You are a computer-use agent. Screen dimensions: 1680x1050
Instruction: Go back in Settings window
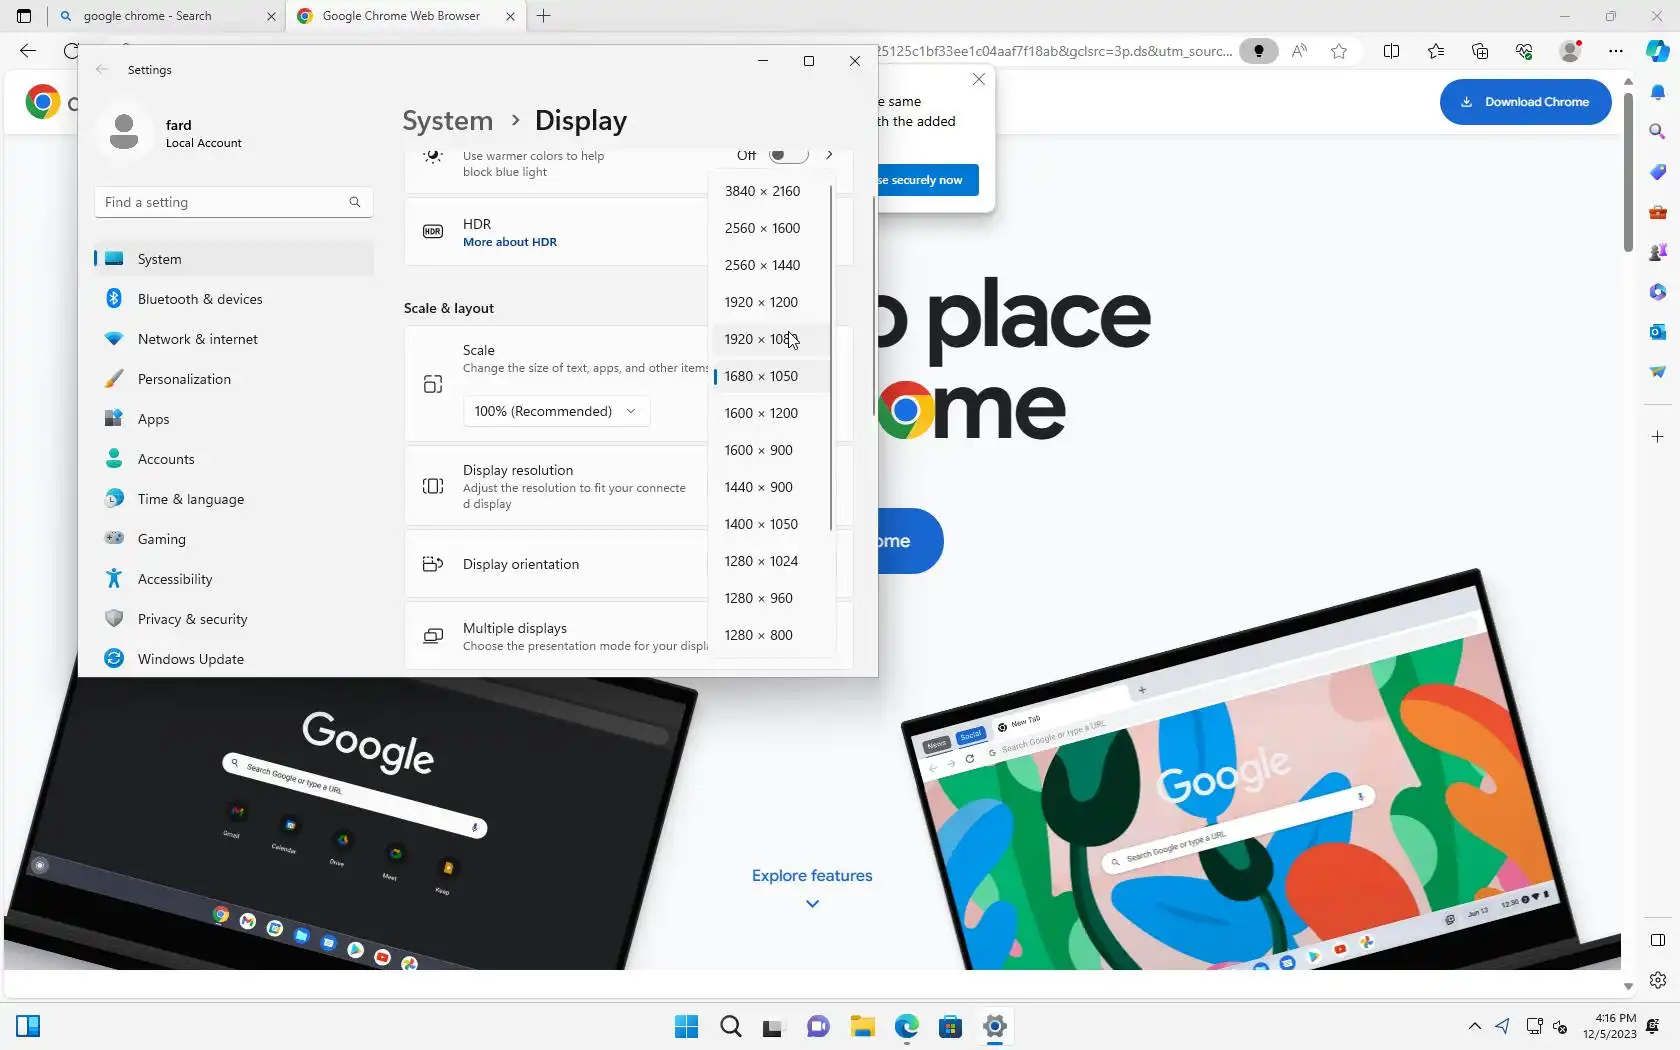click(102, 69)
